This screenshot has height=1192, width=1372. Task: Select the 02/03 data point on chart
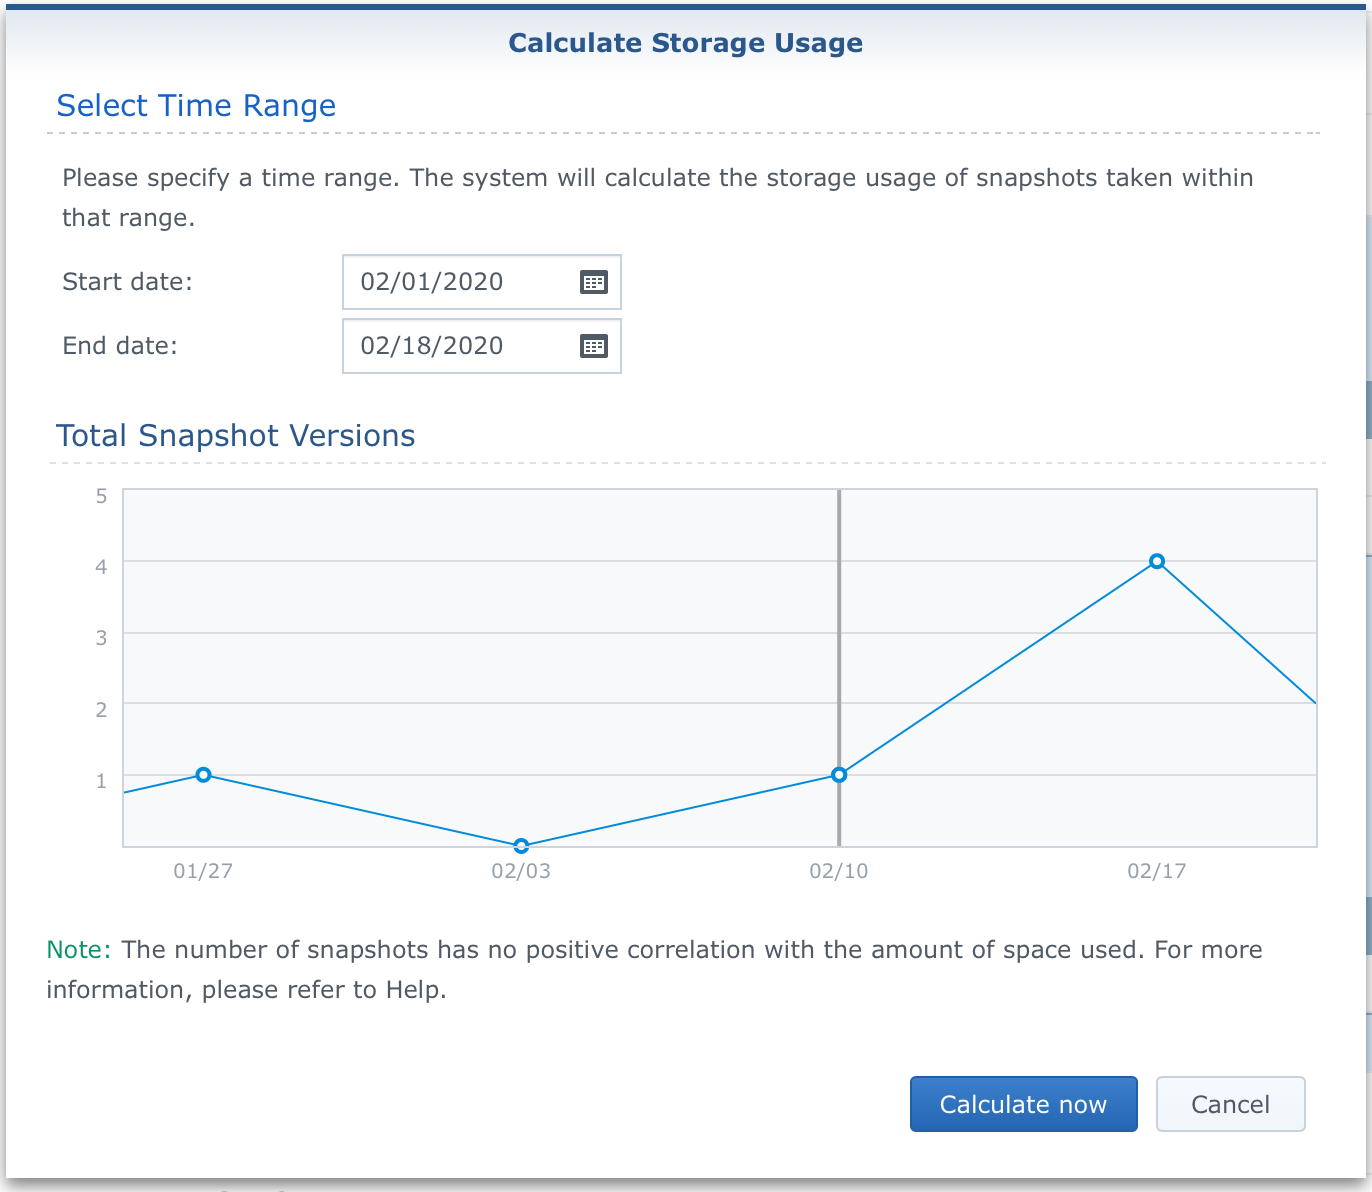[521, 846]
